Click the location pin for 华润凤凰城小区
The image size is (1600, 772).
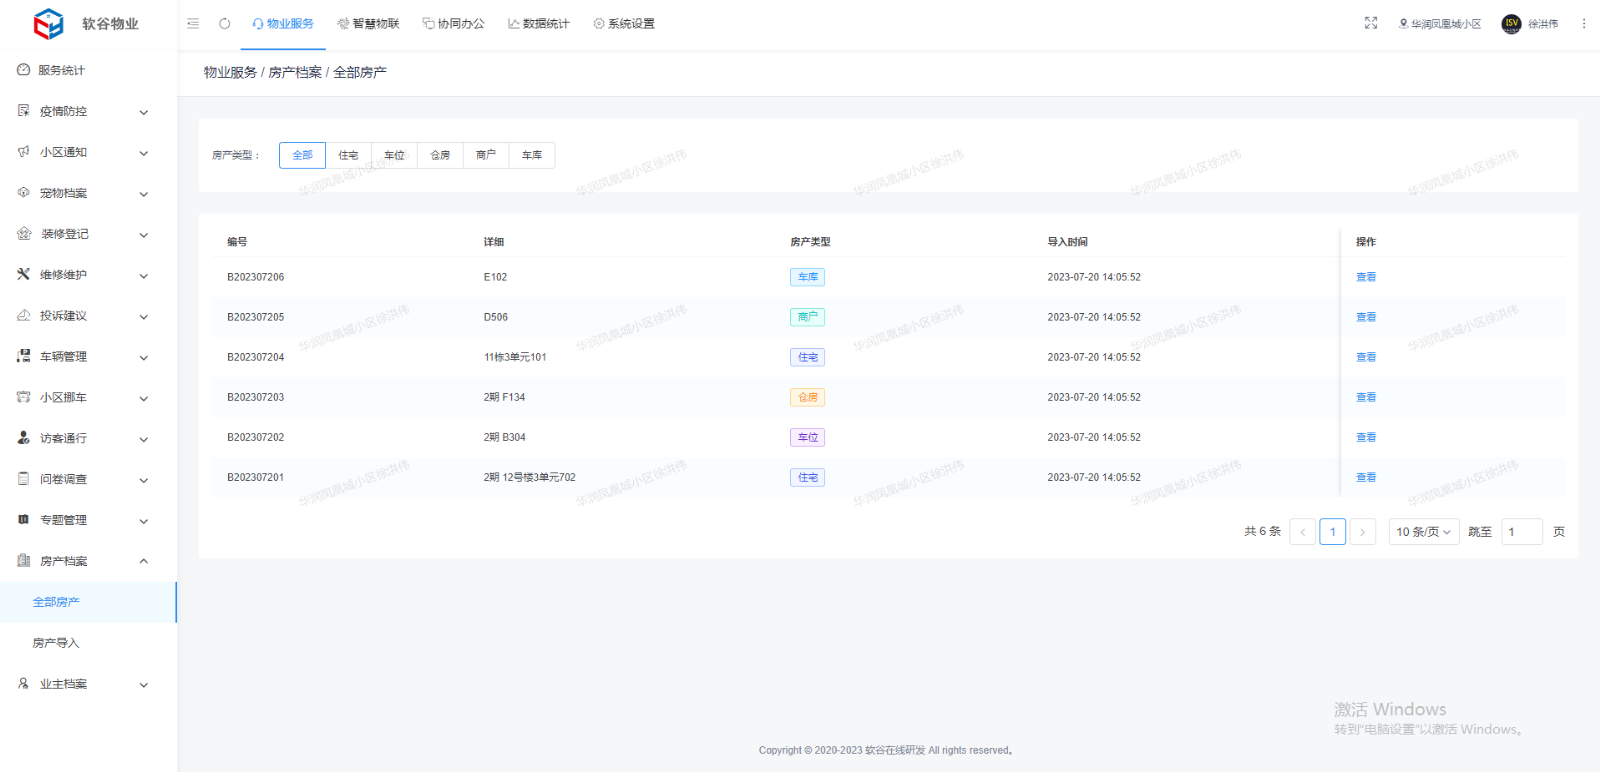[1403, 24]
